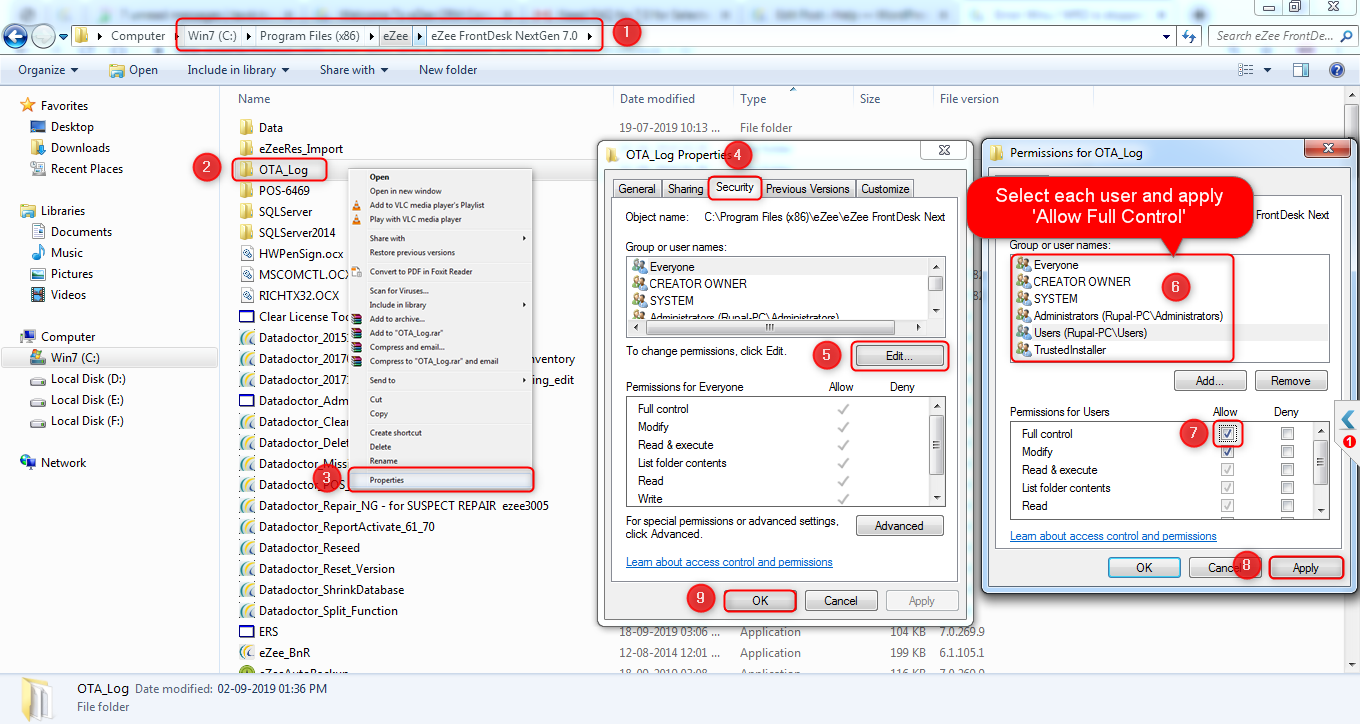Select Datadoctor_ShrinkDatabase application
The image size is (1360, 724).
point(331,590)
